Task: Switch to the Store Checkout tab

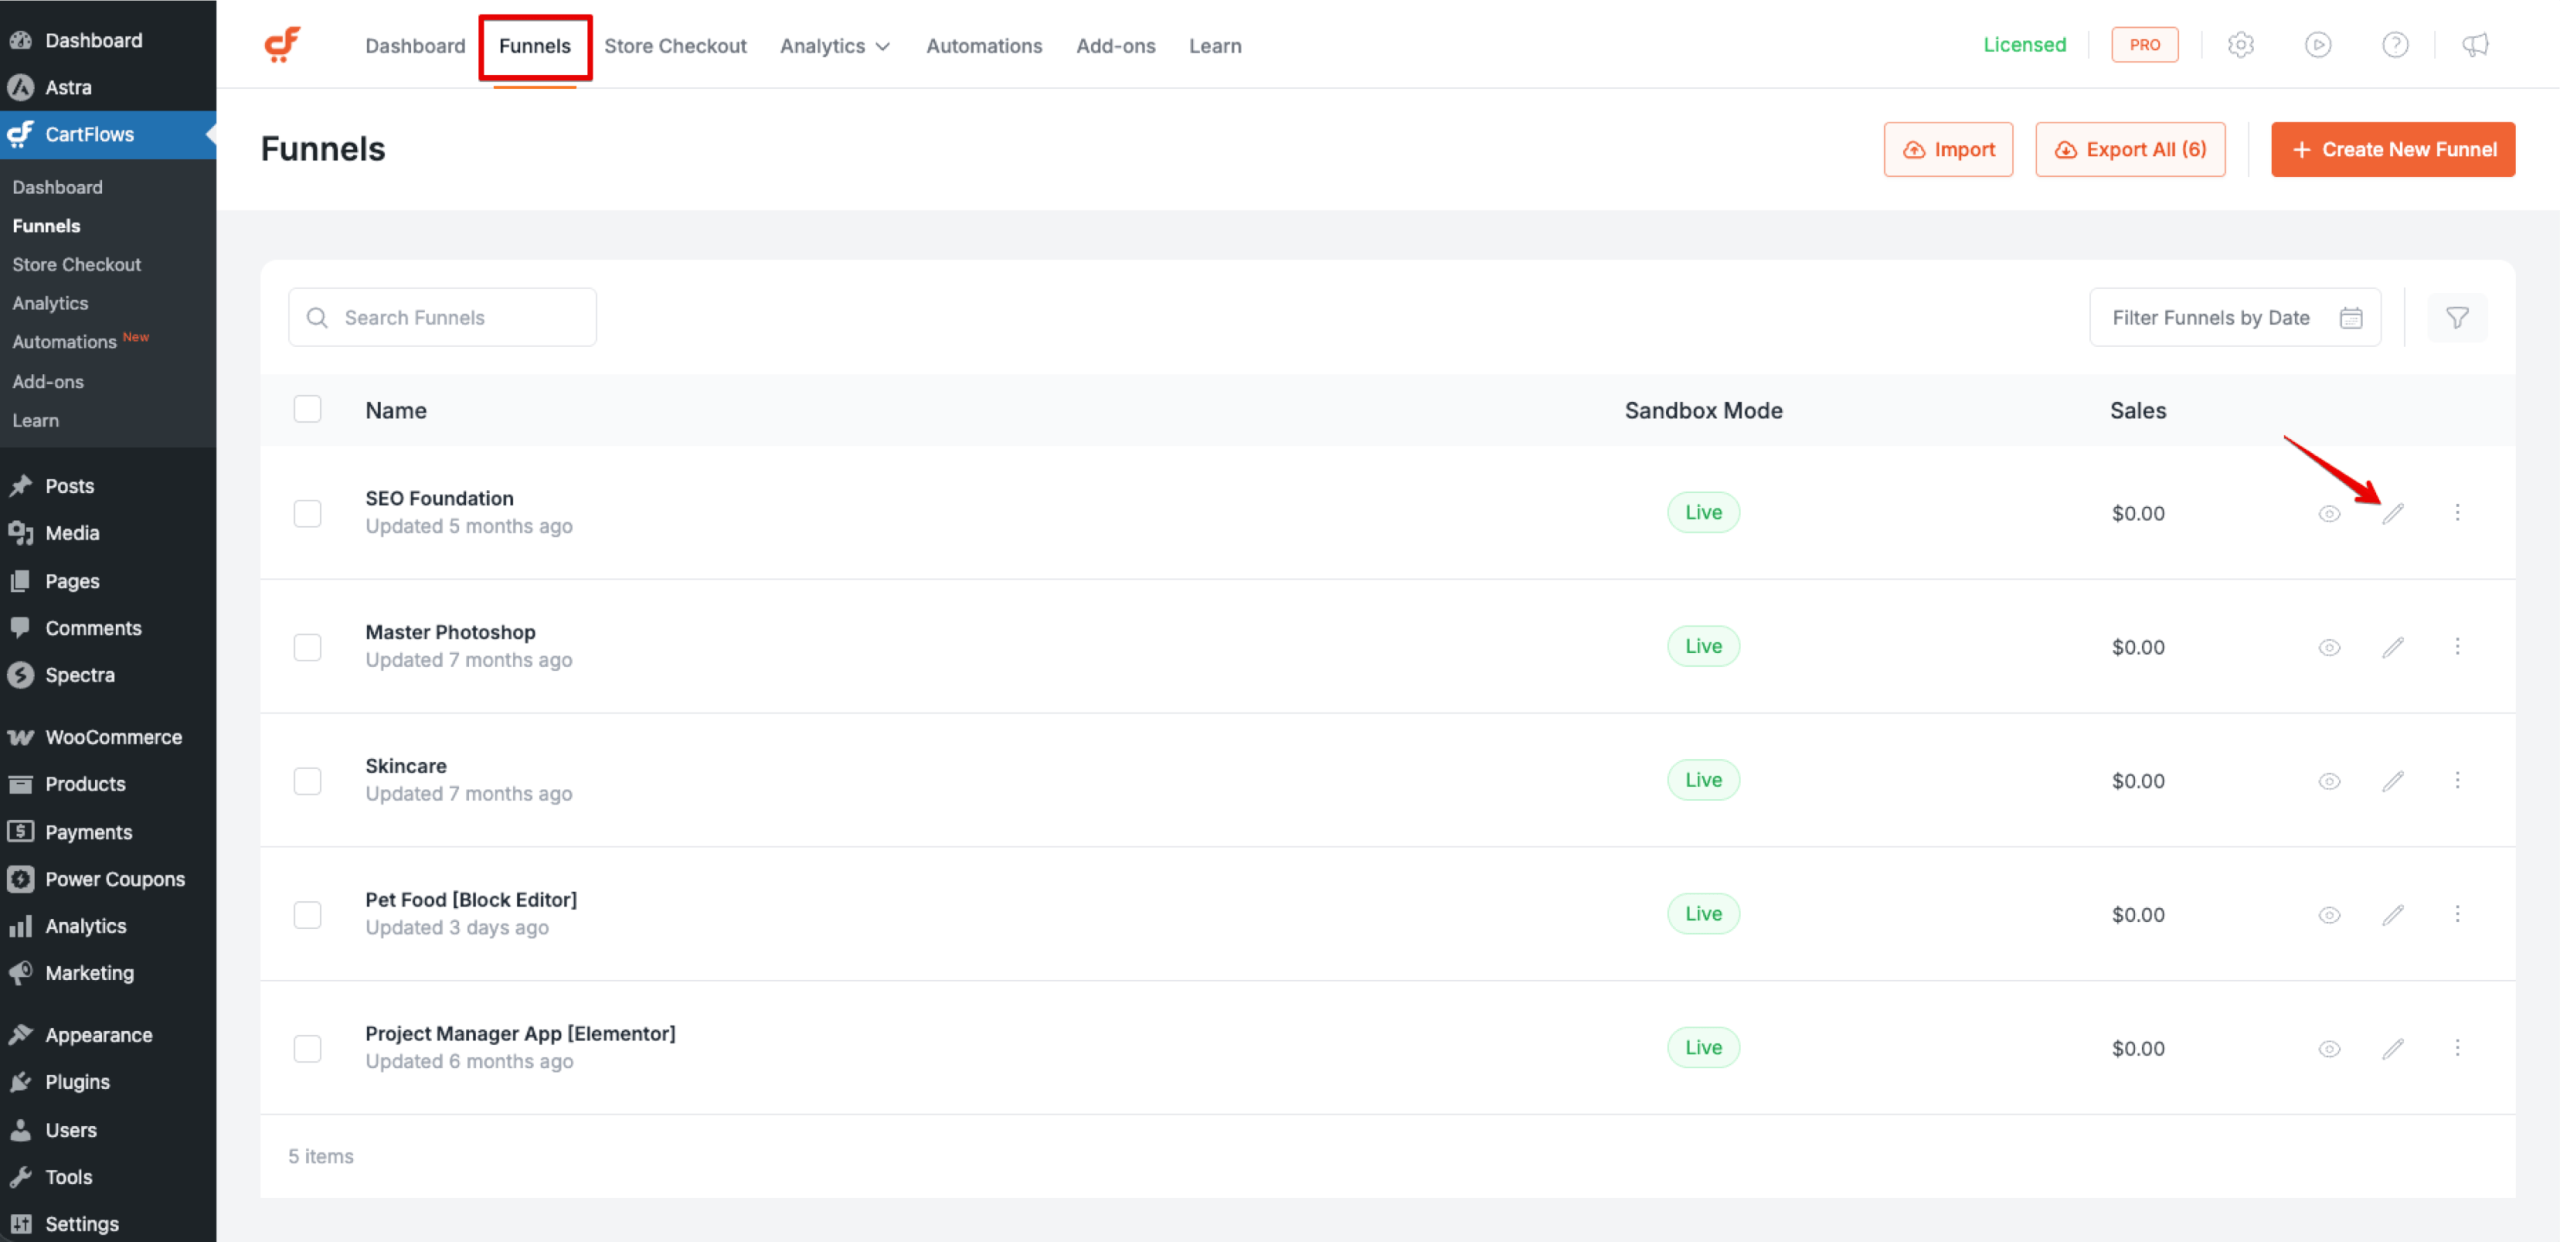Action: tap(675, 46)
